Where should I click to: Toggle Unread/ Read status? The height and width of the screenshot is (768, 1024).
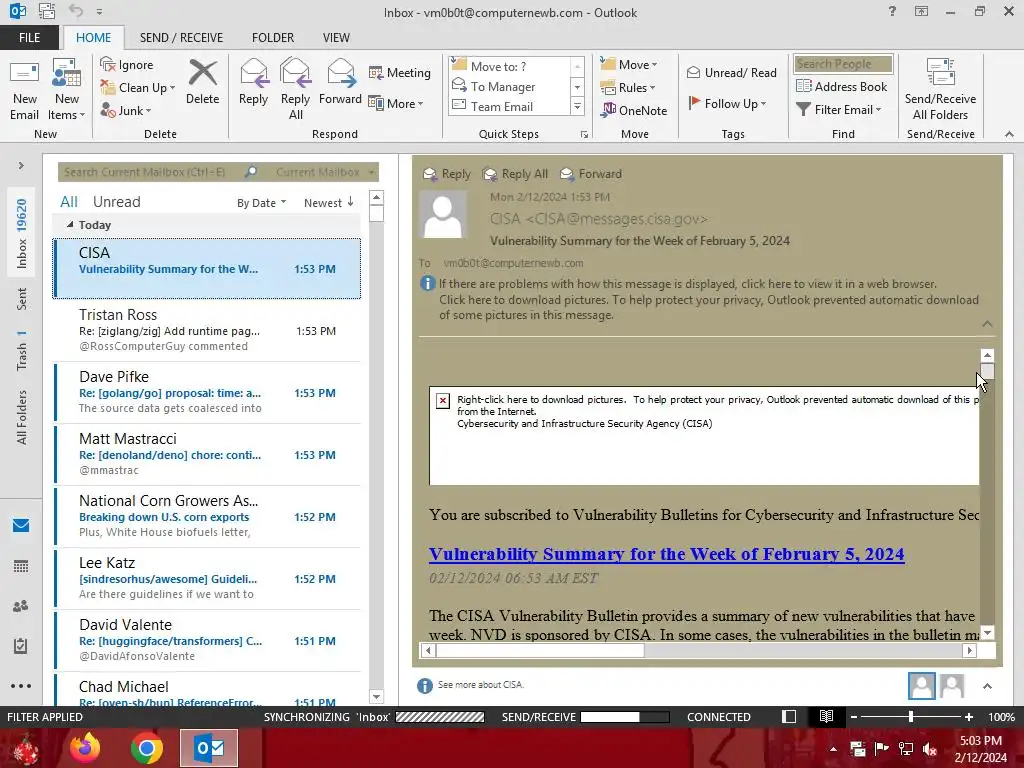[x=731, y=72]
